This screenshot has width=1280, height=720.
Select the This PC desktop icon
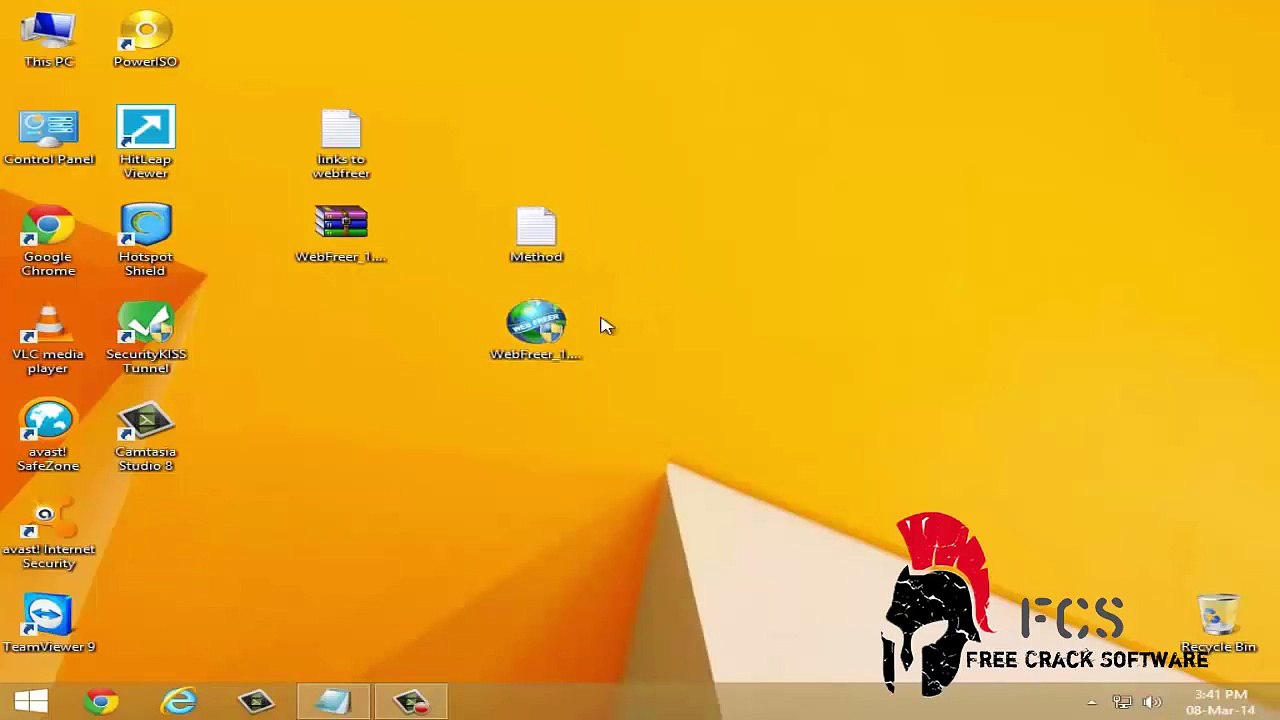click(48, 40)
